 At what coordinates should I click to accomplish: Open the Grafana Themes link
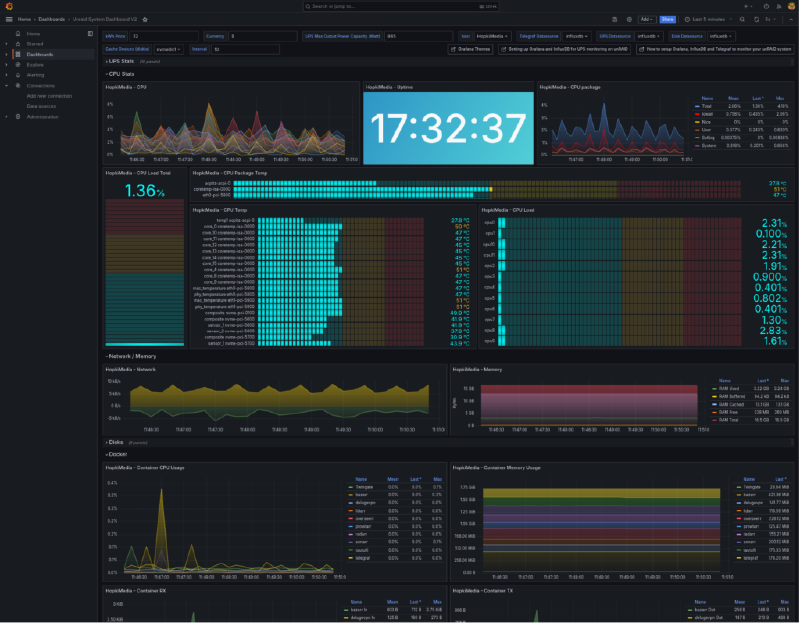coord(472,48)
